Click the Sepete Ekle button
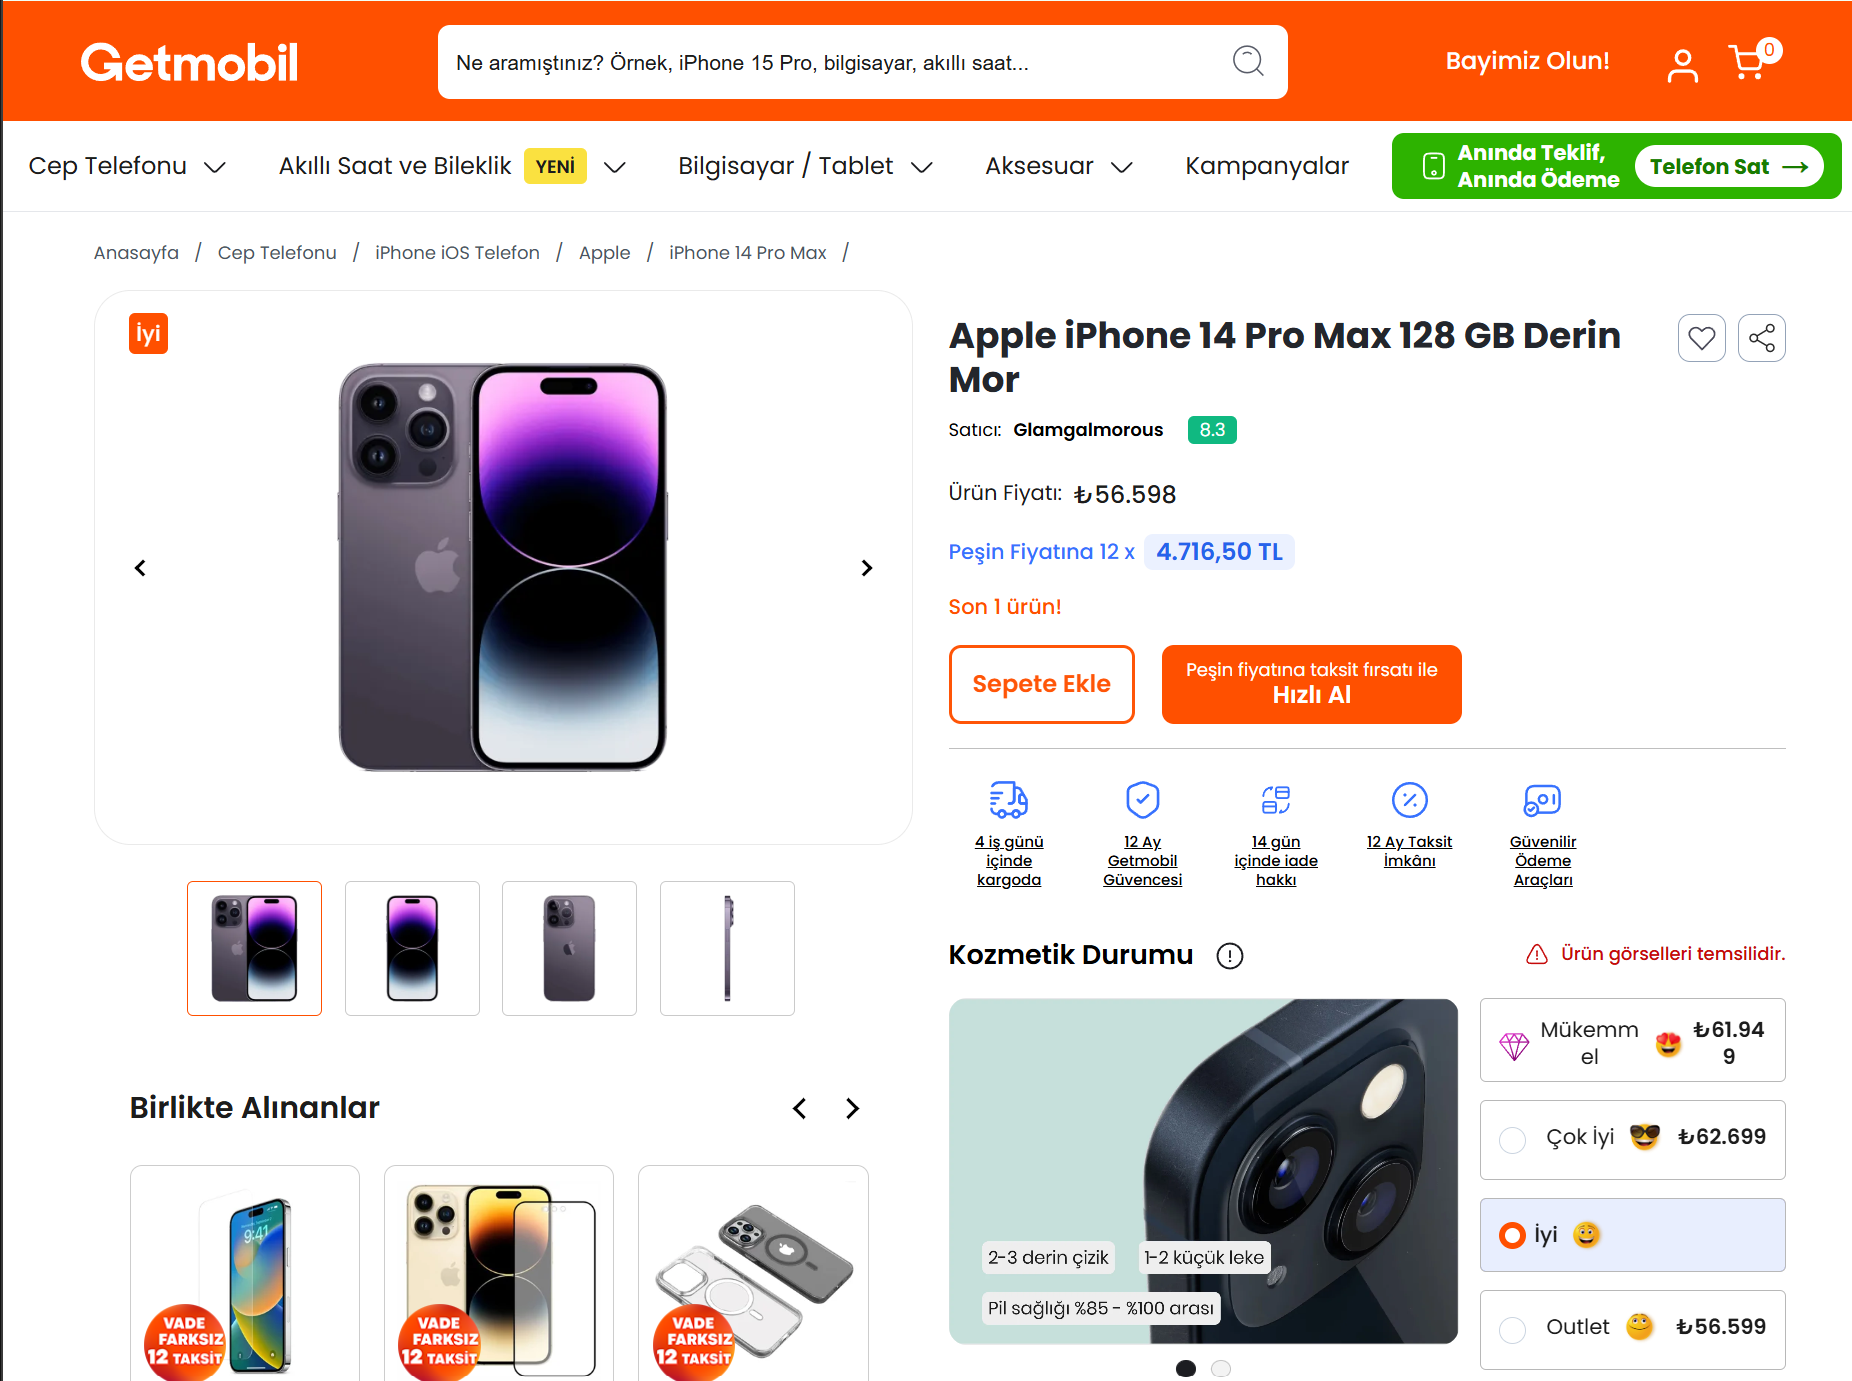 [x=1041, y=684]
